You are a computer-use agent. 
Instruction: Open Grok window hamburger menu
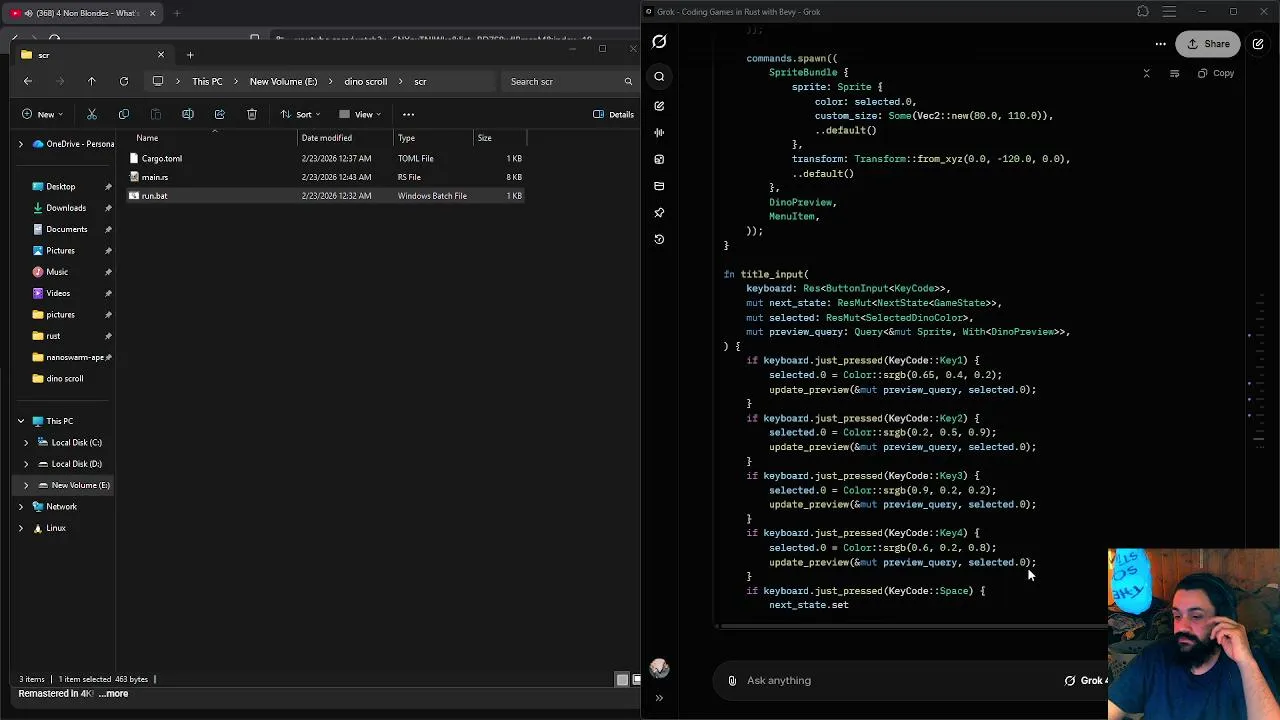tap(1169, 12)
